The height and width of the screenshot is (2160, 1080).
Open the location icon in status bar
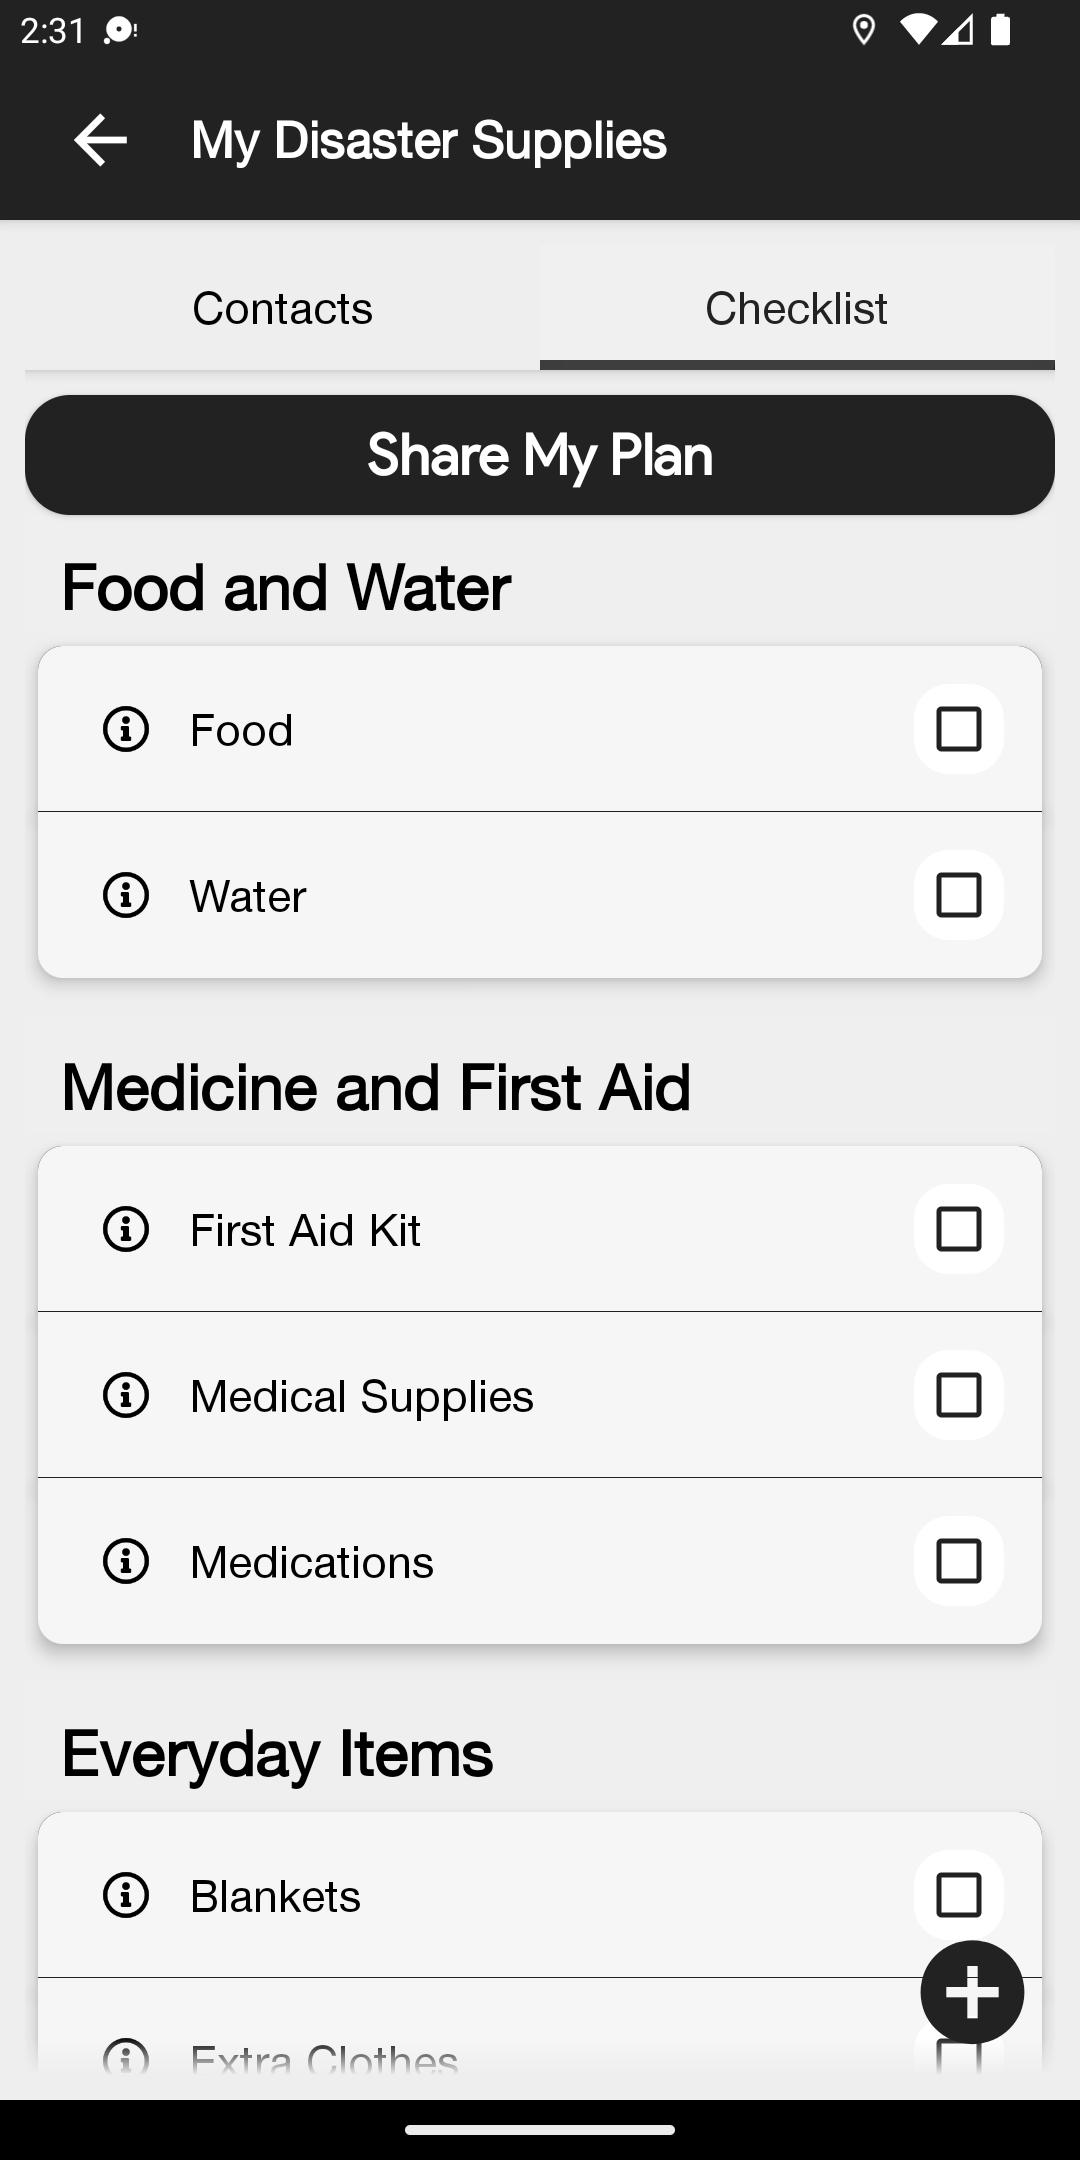[864, 31]
